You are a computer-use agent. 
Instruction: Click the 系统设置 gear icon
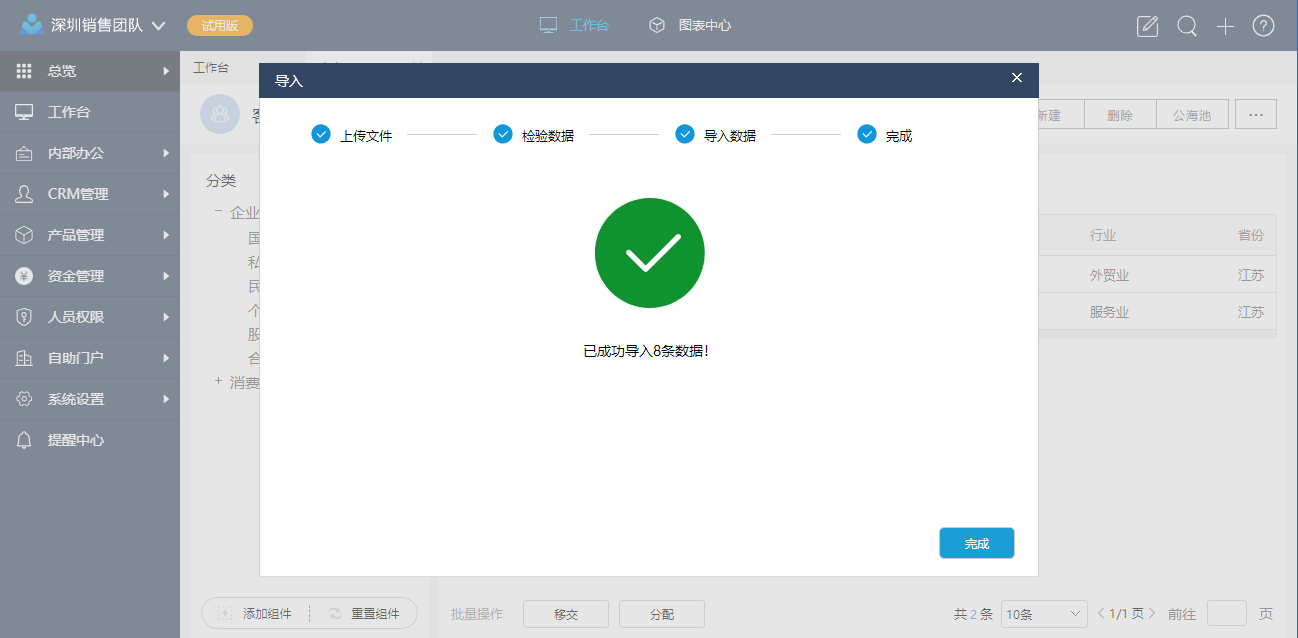click(x=24, y=399)
